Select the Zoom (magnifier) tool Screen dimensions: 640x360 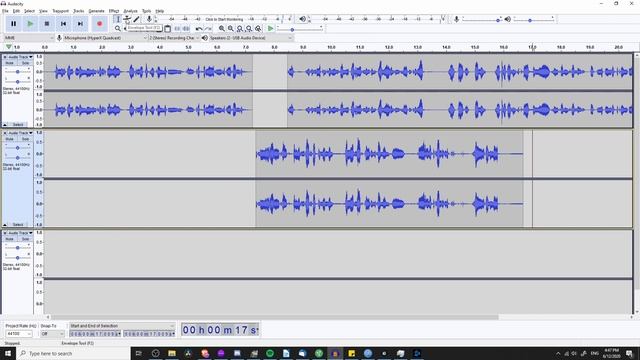coord(118,29)
